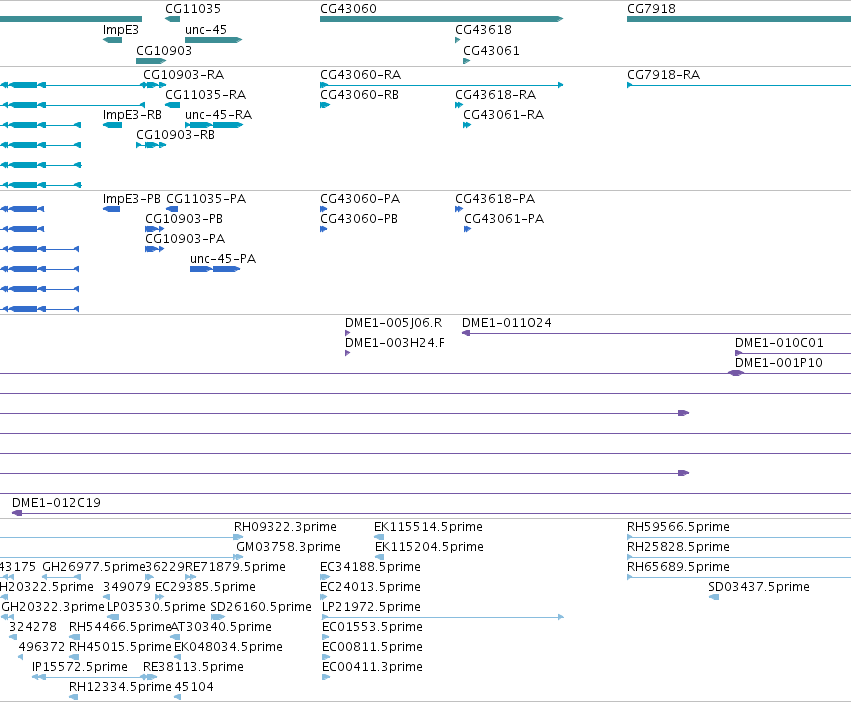This screenshot has height=702, width=851.
Task: Click EST RE71879.5prime
Action: coord(235,567)
